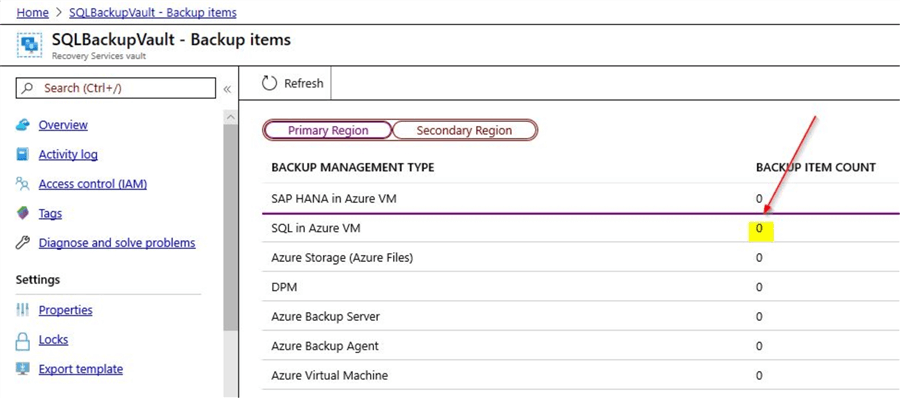
Task: Open the Activity log page
Action: pos(68,155)
